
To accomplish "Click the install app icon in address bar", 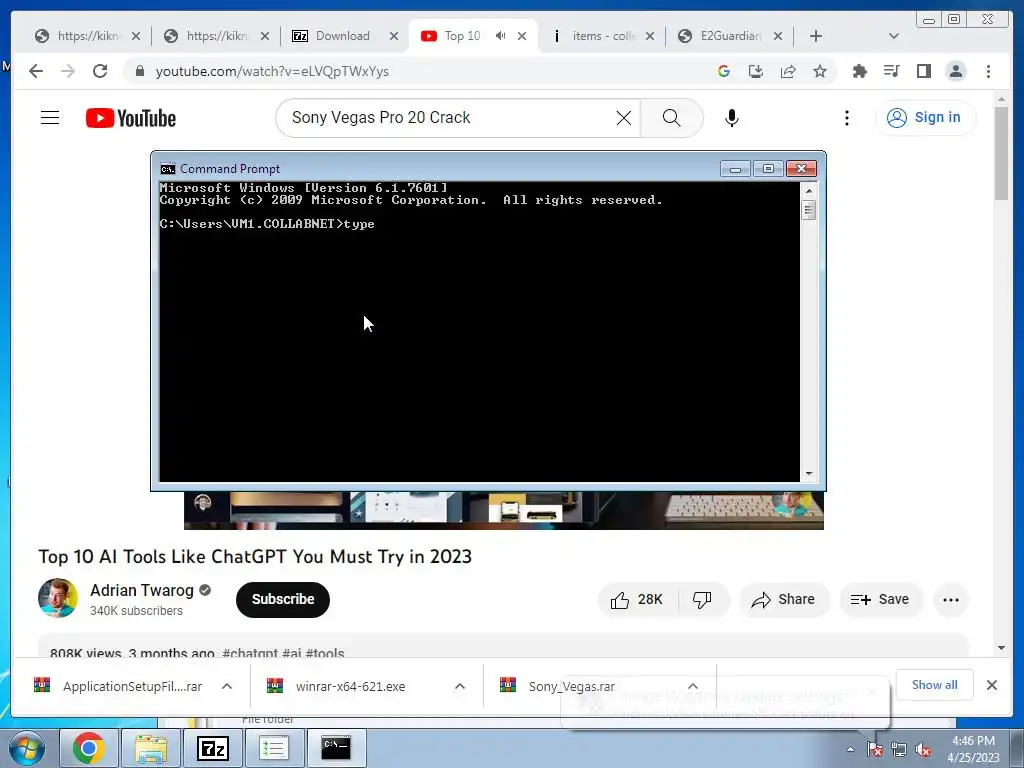I will click(756, 71).
